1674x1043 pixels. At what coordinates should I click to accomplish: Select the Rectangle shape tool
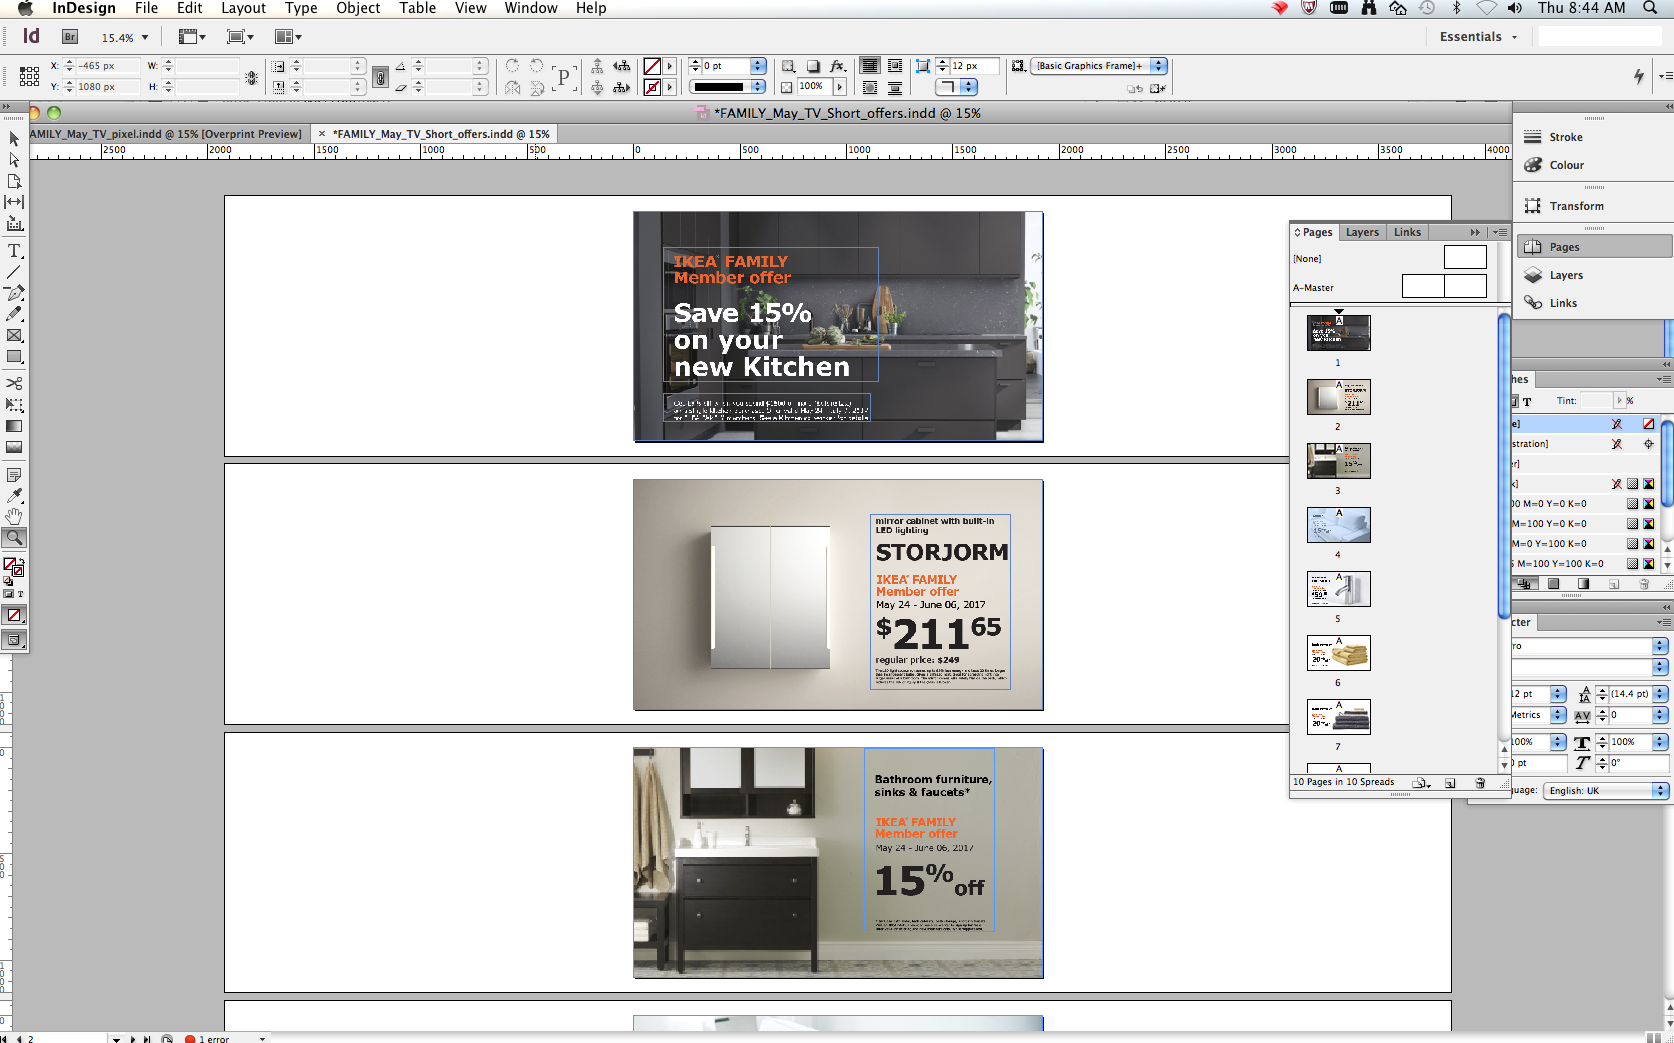click(x=14, y=357)
